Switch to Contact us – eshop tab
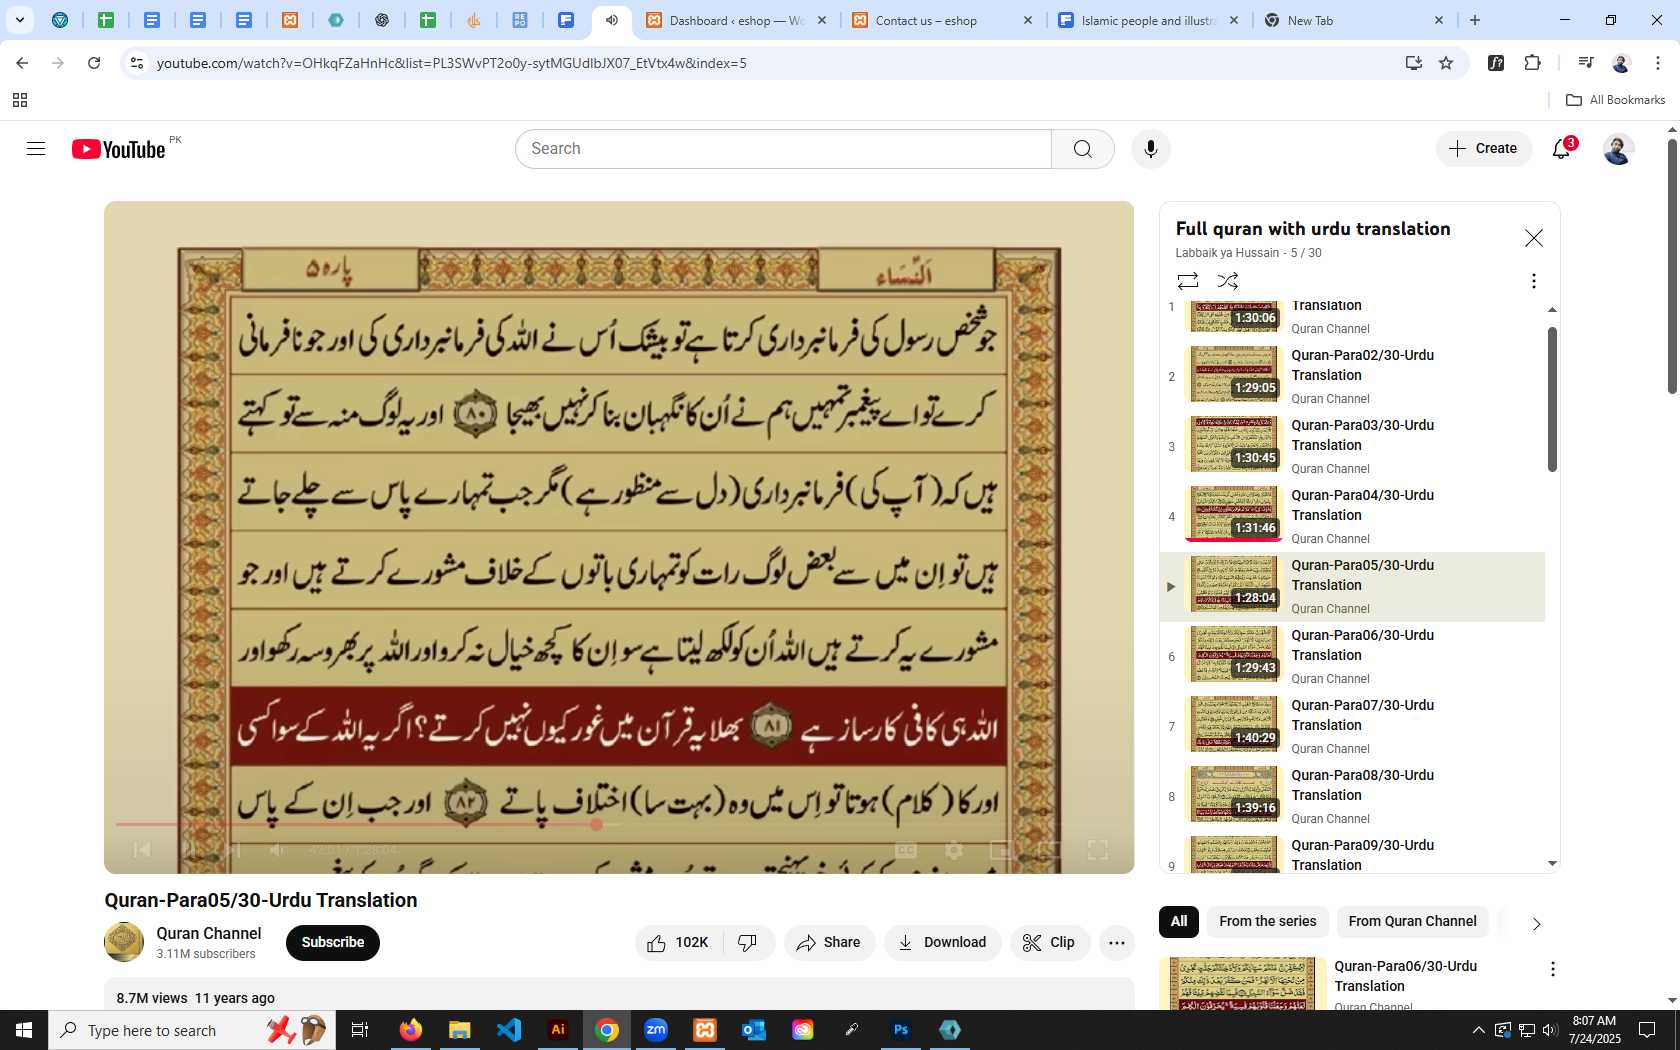 tap(943, 20)
